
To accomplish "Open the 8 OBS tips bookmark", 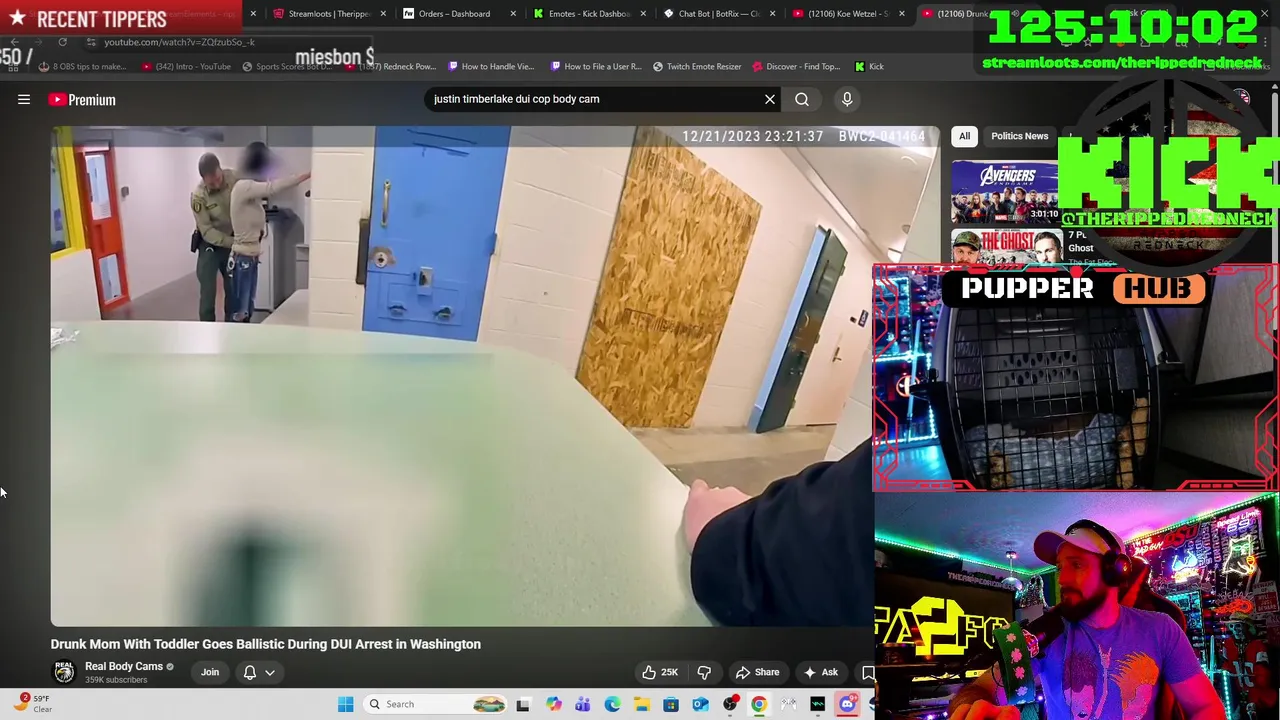I will click(82, 66).
